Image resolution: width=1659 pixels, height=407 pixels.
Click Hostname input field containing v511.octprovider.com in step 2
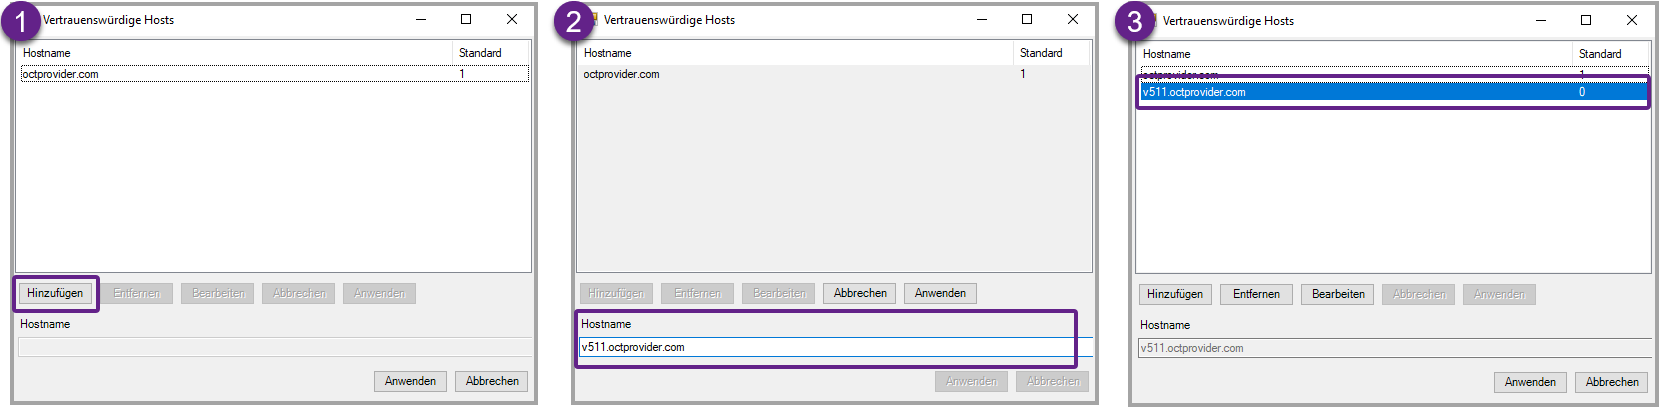click(x=825, y=347)
